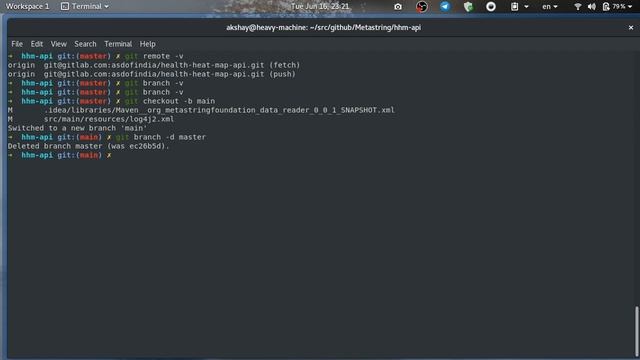Open the Terminal menu in menu bar
The height and width of the screenshot is (360, 640).
click(x=118, y=44)
